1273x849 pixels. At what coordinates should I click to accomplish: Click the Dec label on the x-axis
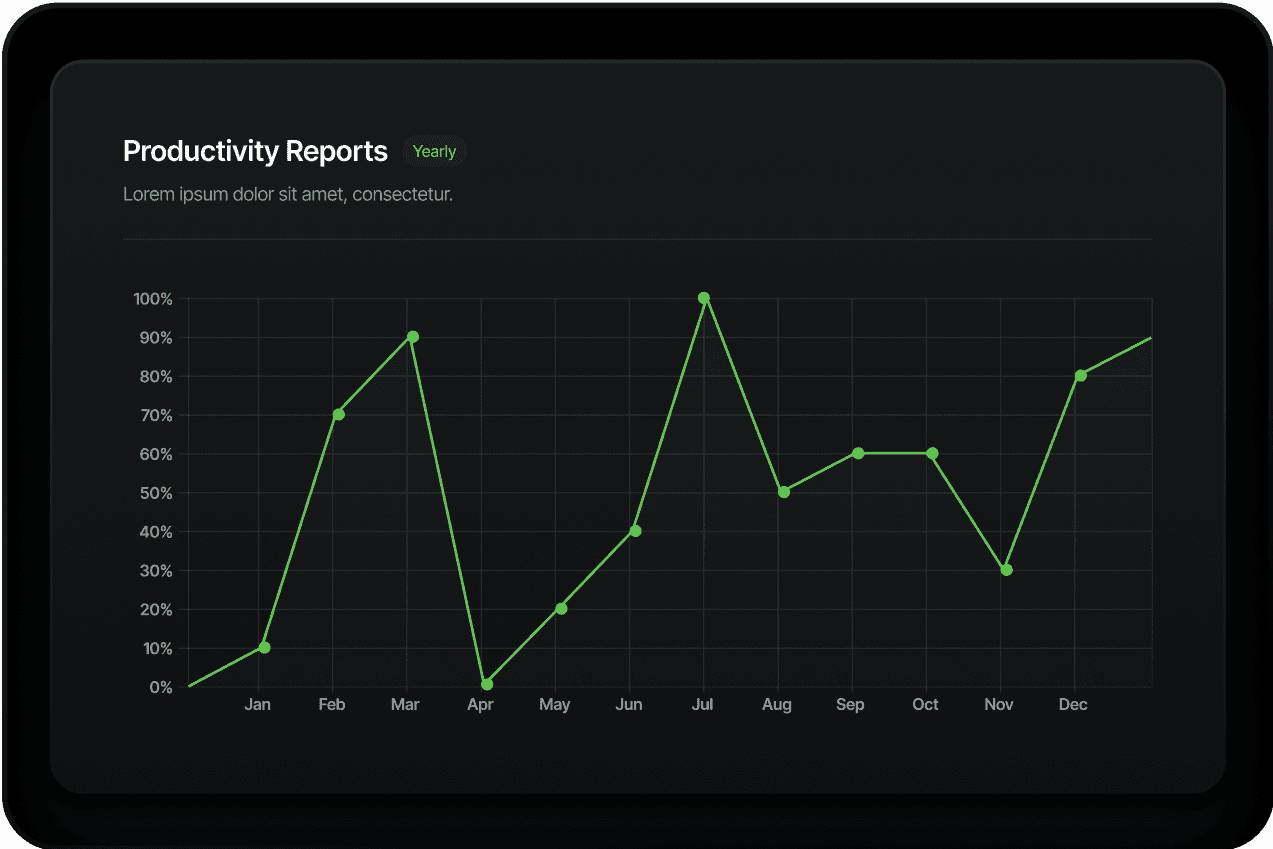tap(1073, 705)
